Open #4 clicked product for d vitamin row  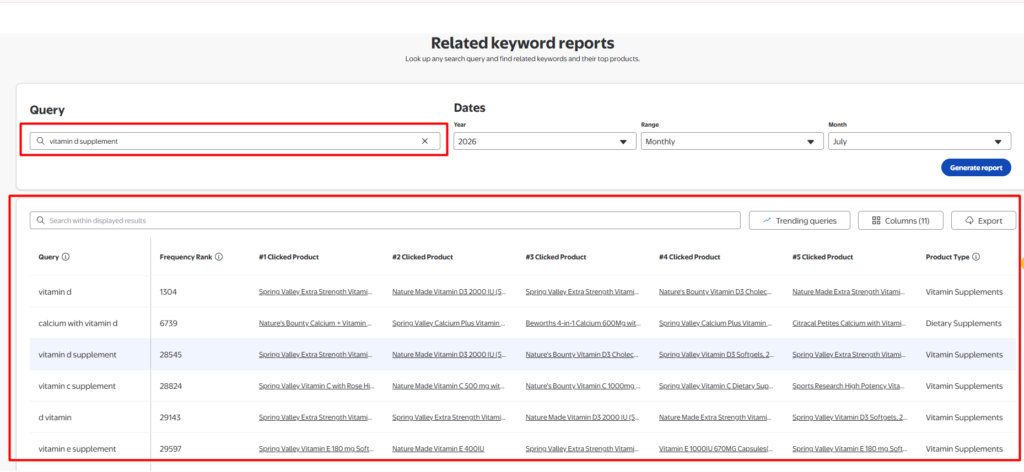coord(716,417)
